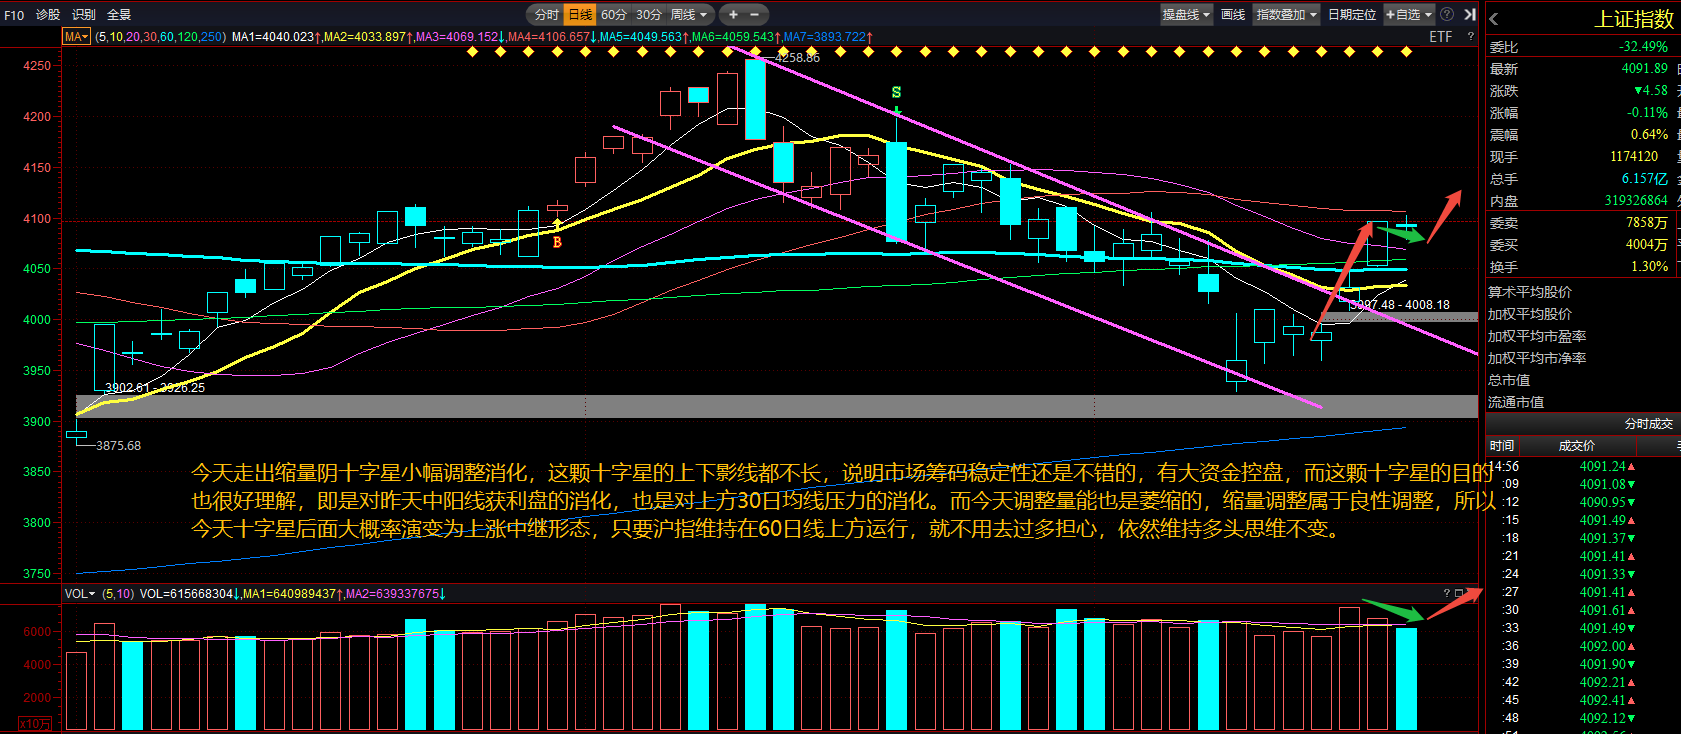Click MA parameters (5,10,20,30,60,120,250)

(160, 36)
